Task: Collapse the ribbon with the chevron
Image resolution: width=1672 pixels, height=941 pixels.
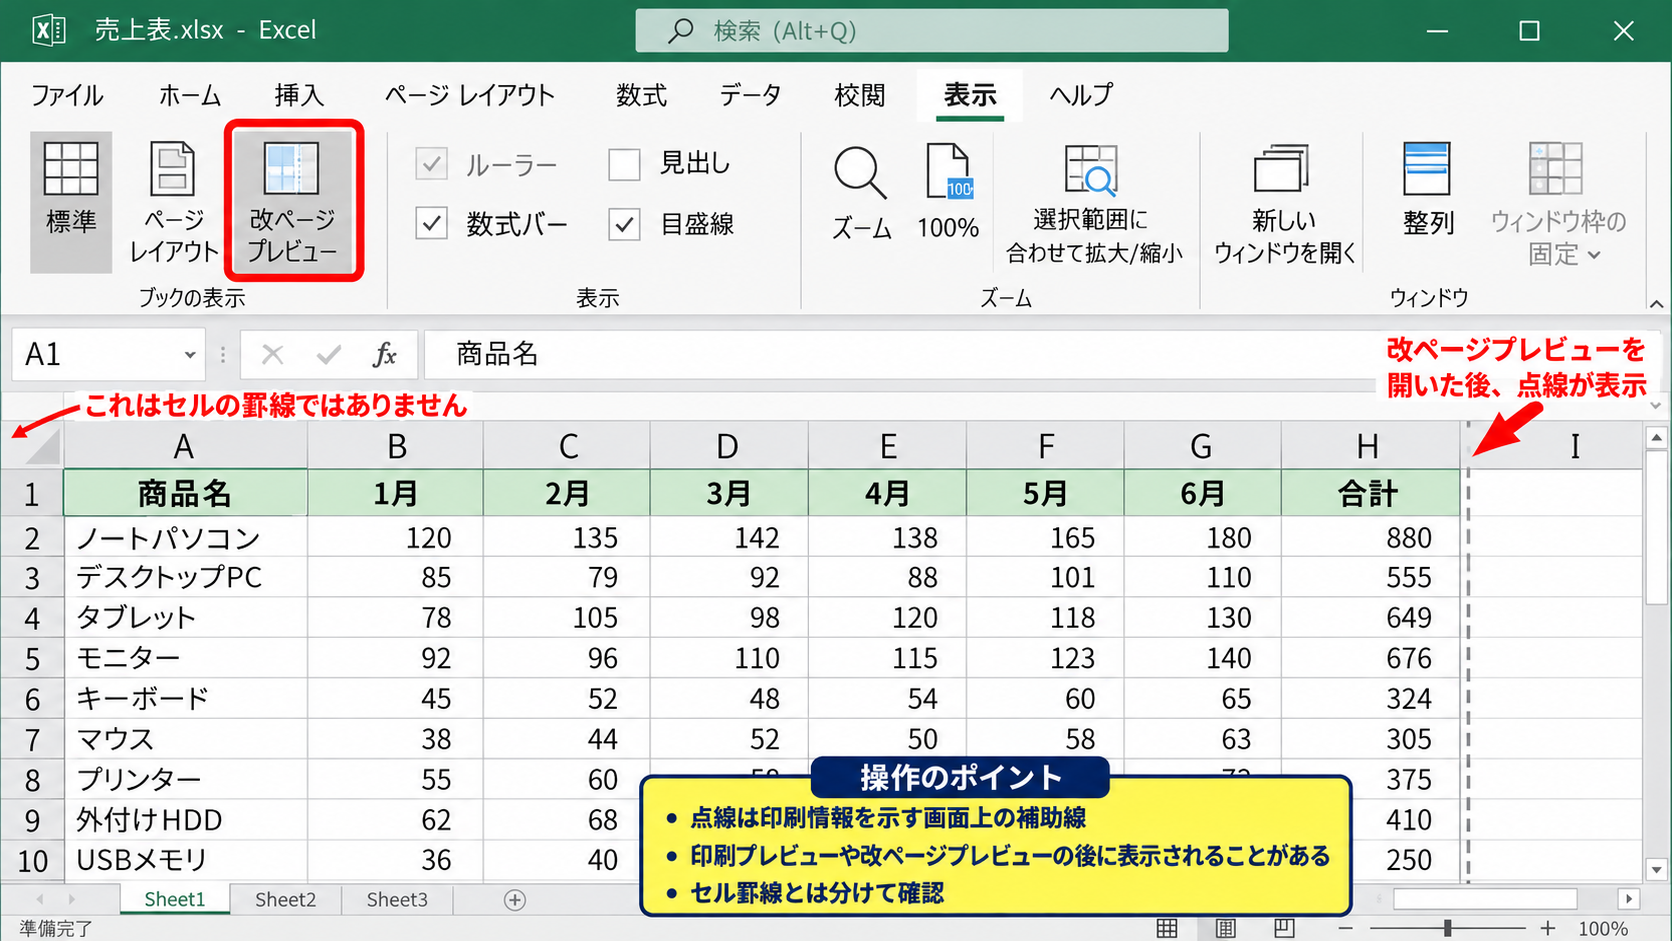Action: click(x=1656, y=303)
